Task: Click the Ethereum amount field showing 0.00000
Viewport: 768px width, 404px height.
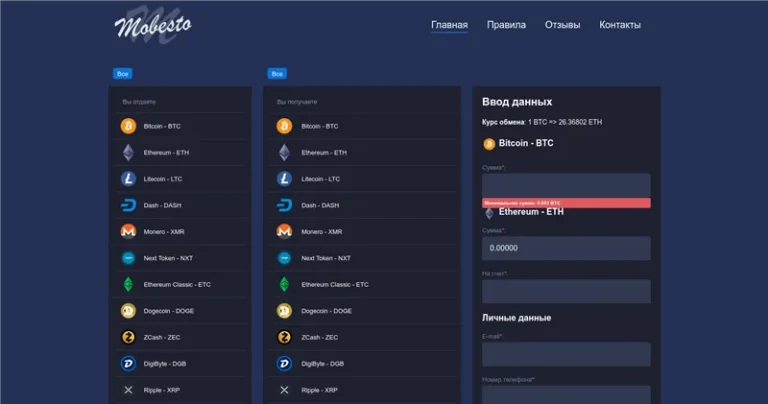Action: (x=566, y=248)
